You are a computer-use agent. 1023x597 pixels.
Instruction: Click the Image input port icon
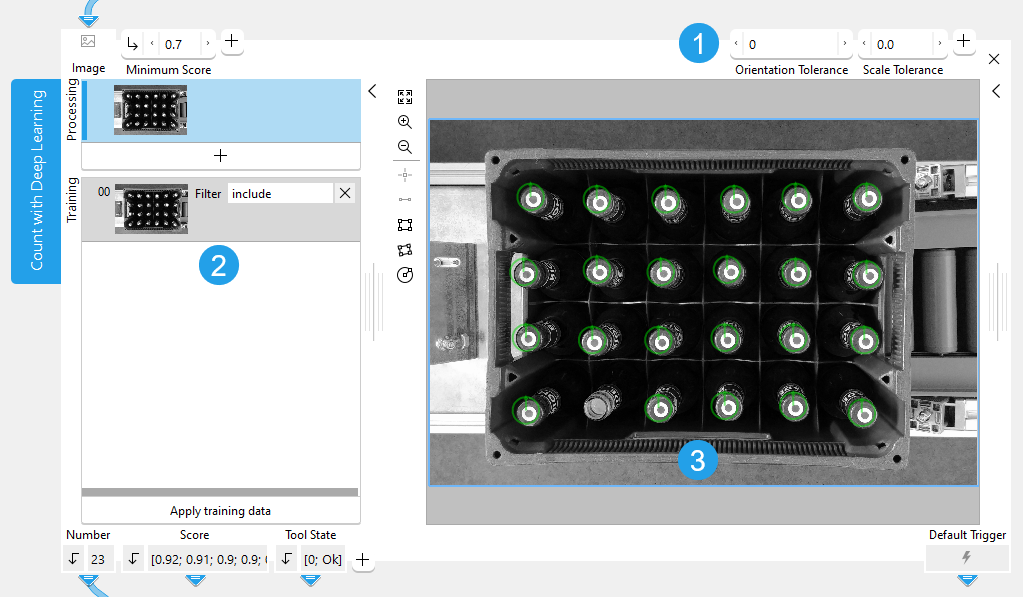coord(88,42)
